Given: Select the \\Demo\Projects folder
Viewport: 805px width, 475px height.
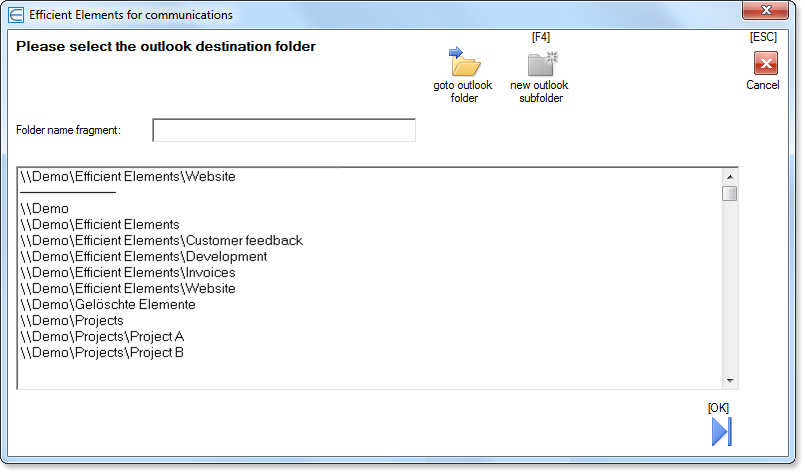Looking at the screenshot, I should click(x=72, y=320).
